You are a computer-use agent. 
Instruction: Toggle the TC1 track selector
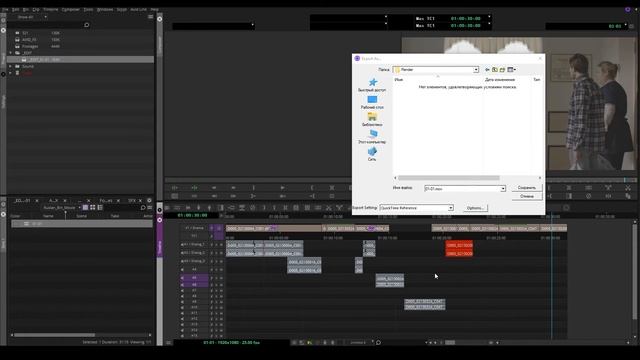[x=194, y=236]
